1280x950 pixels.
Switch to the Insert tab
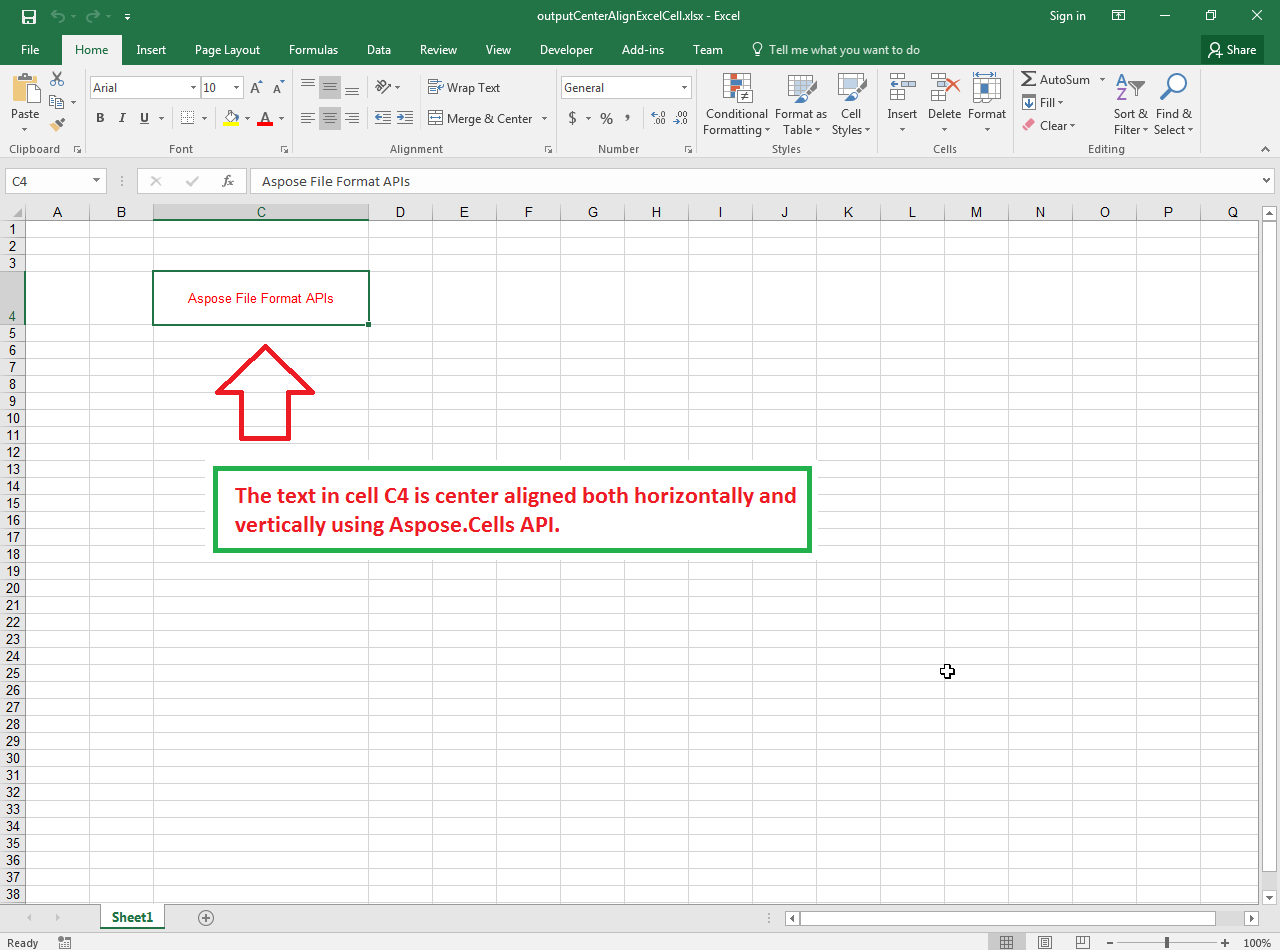tap(152, 50)
